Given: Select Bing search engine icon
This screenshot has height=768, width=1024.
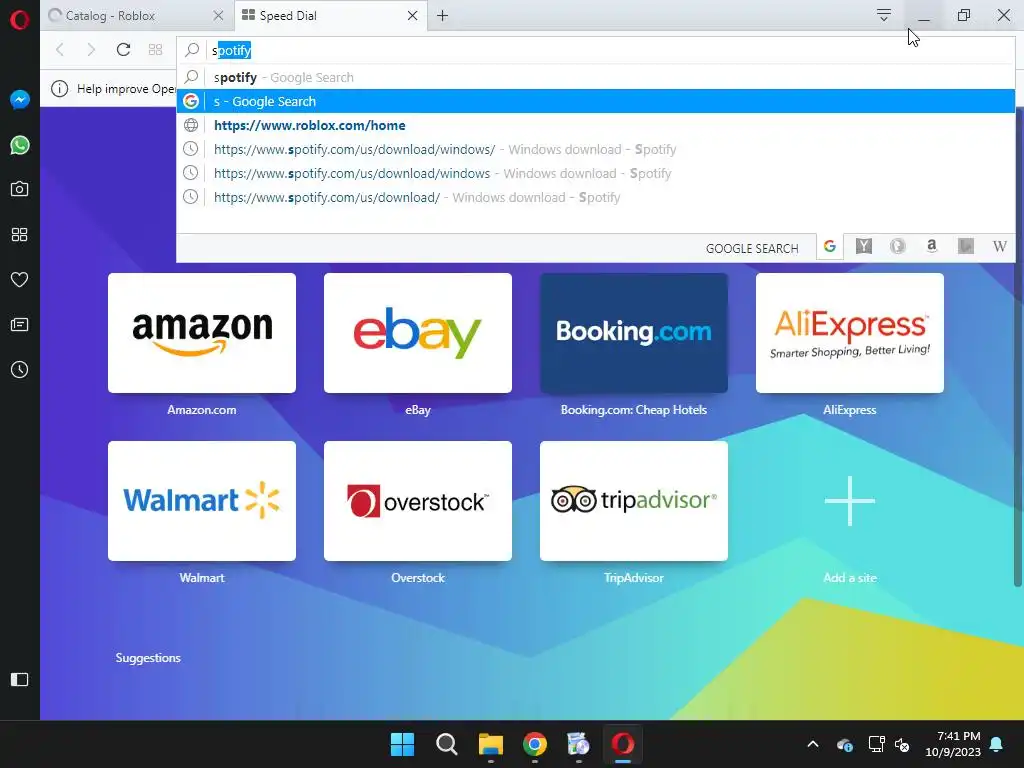Looking at the screenshot, I should pyautogui.click(x=966, y=247).
